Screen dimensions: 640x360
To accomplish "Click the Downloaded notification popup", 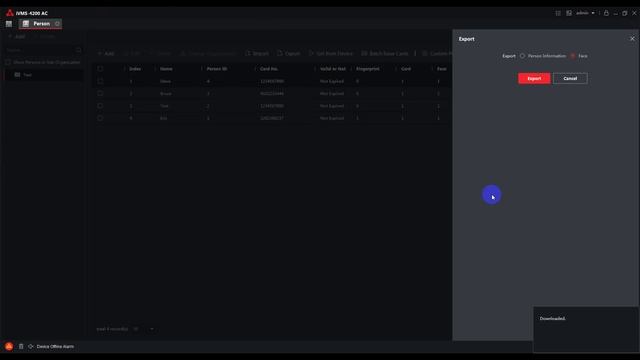I will [586, 329].
